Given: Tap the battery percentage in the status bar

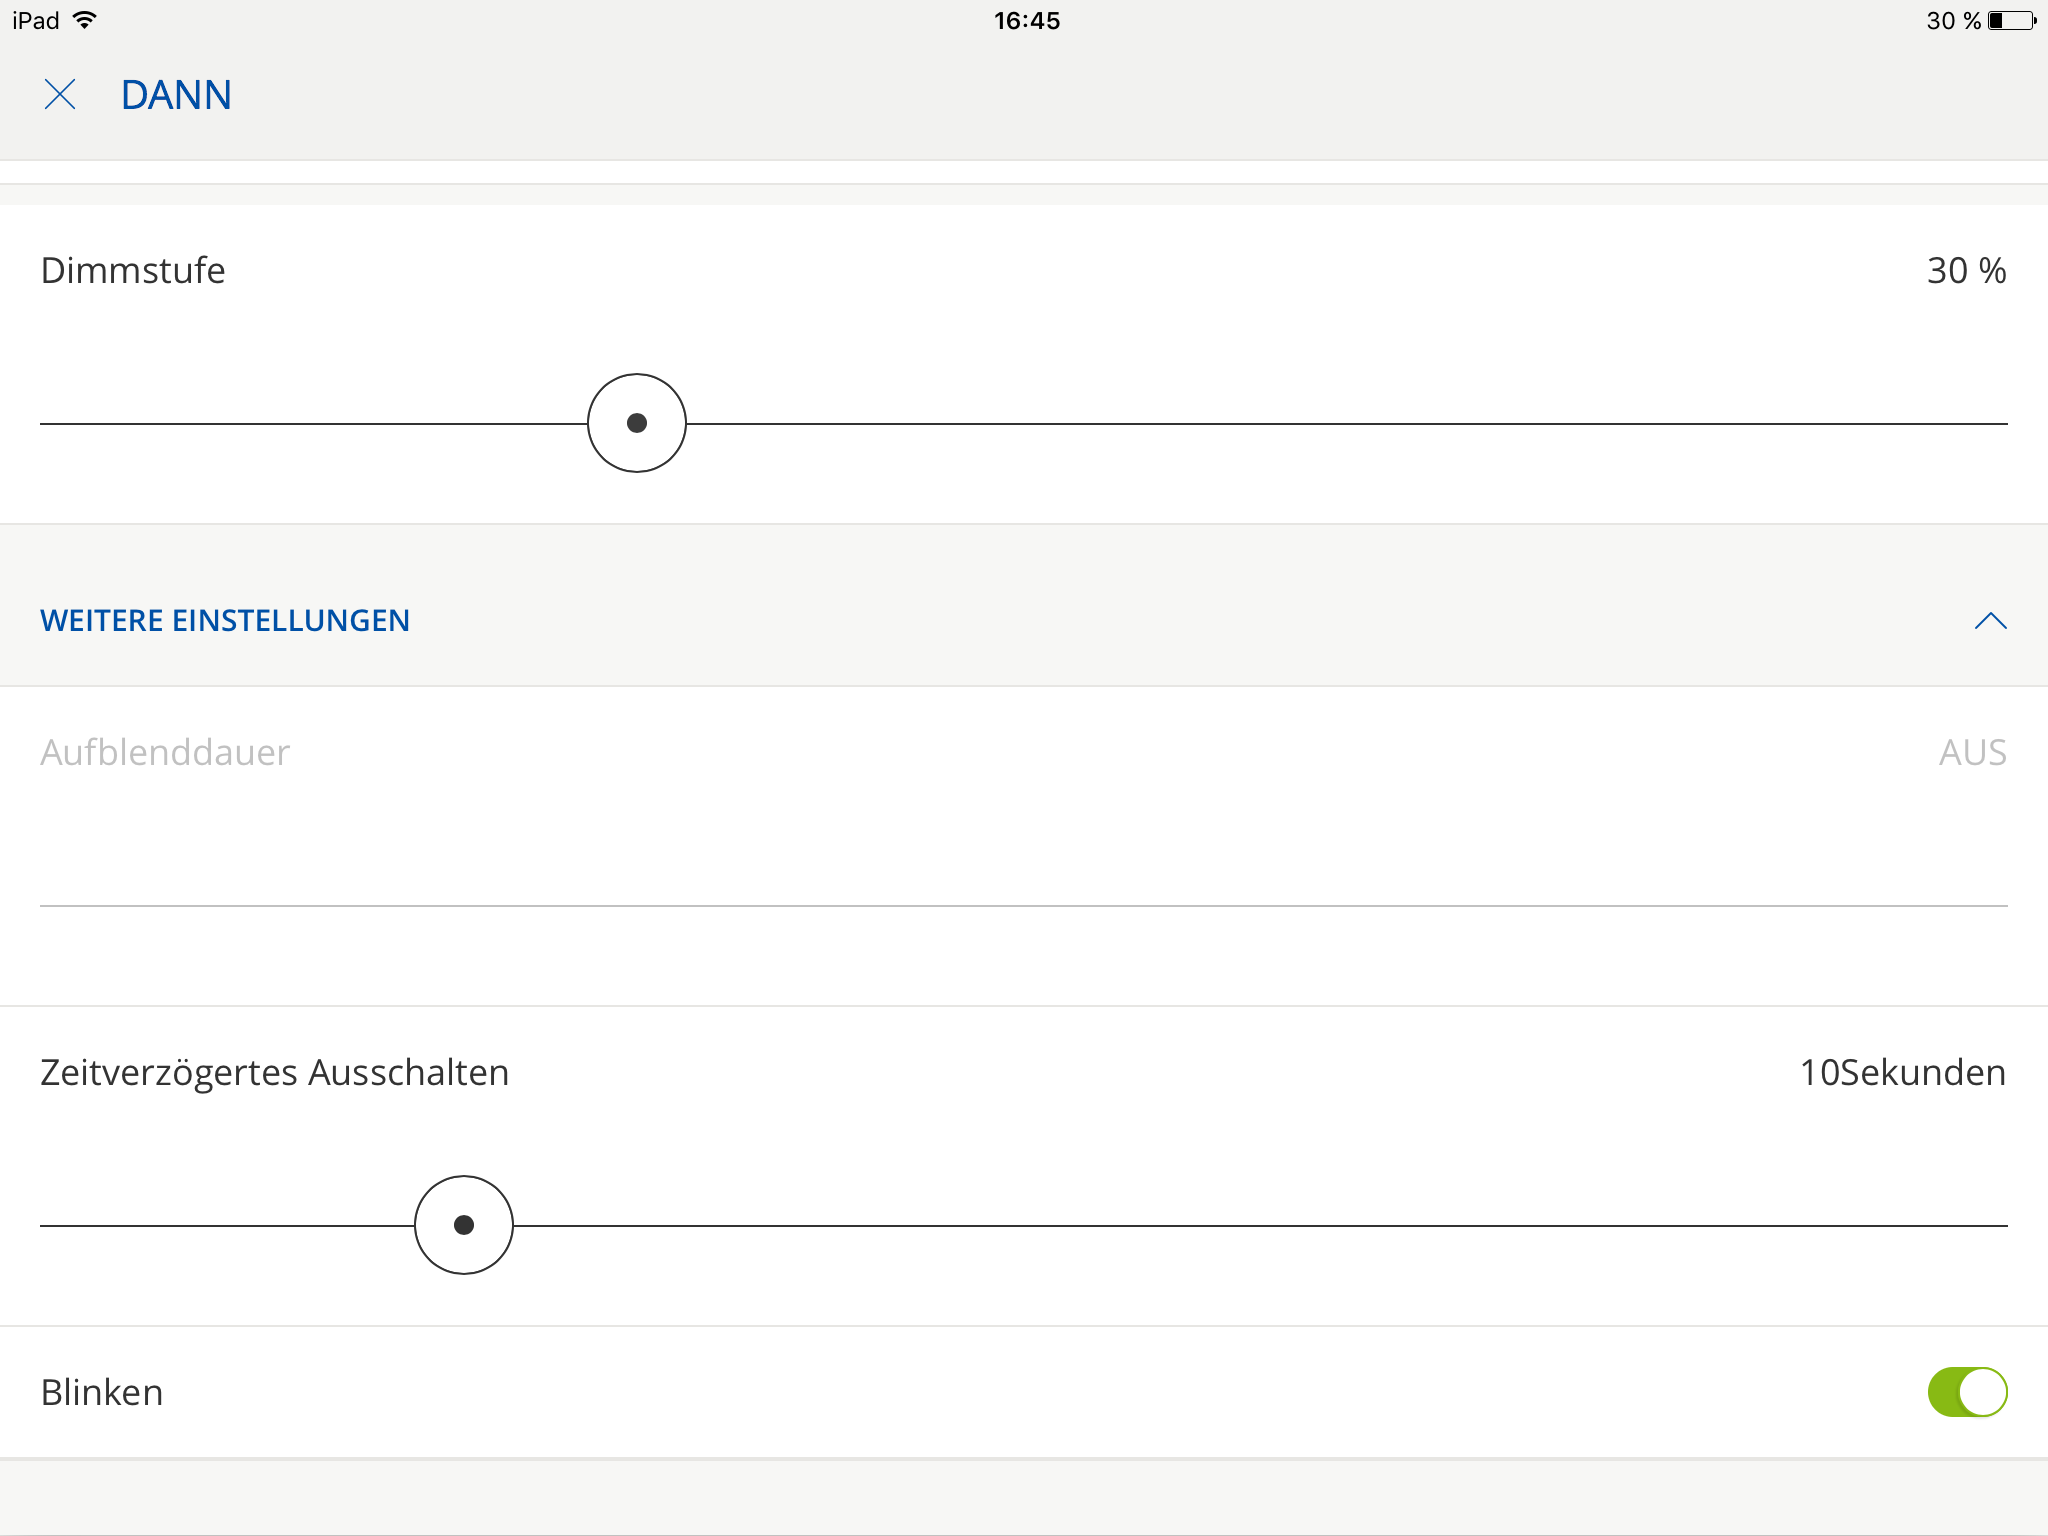Looking at the screenshot, I should click(x=1953, y=20).
